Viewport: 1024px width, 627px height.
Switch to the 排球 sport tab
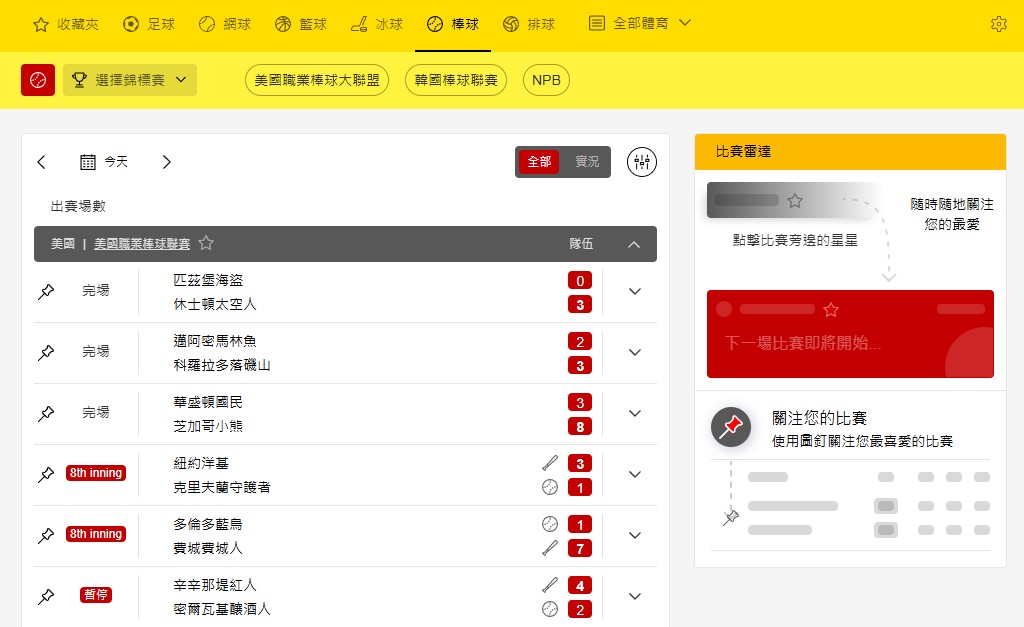[x=529, y=24]
